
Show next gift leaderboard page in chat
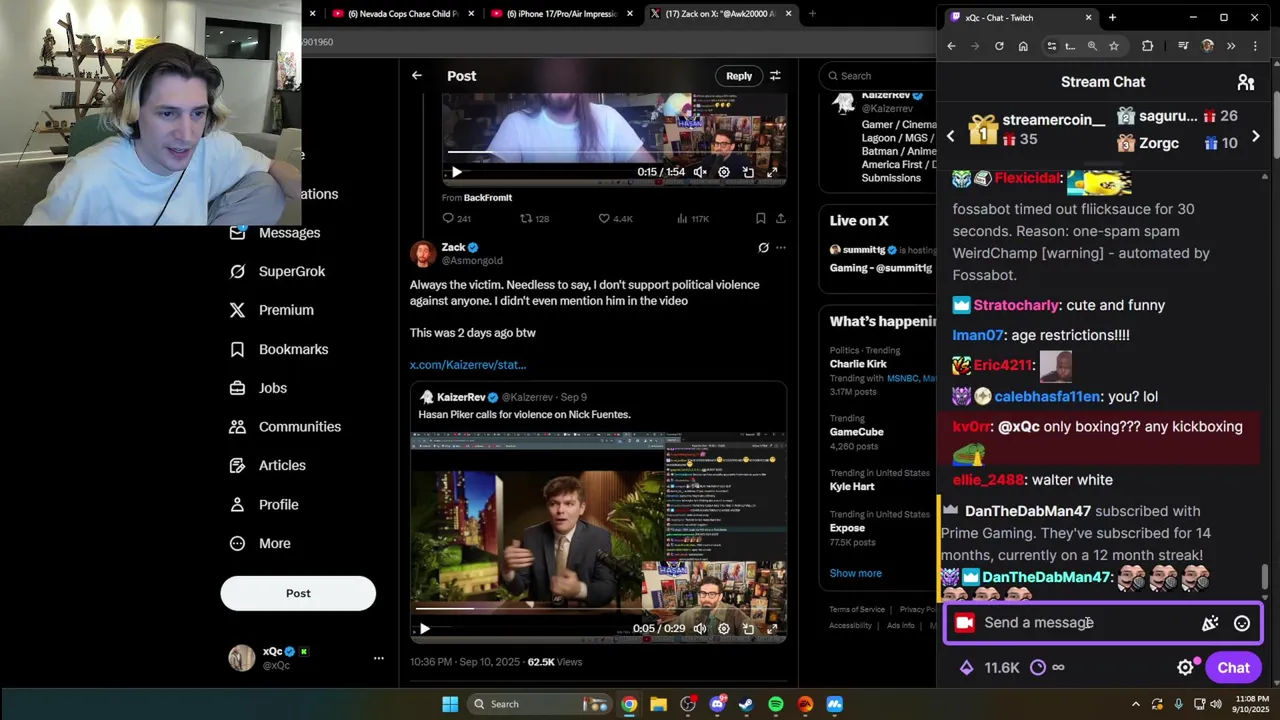pos(1256,136)
